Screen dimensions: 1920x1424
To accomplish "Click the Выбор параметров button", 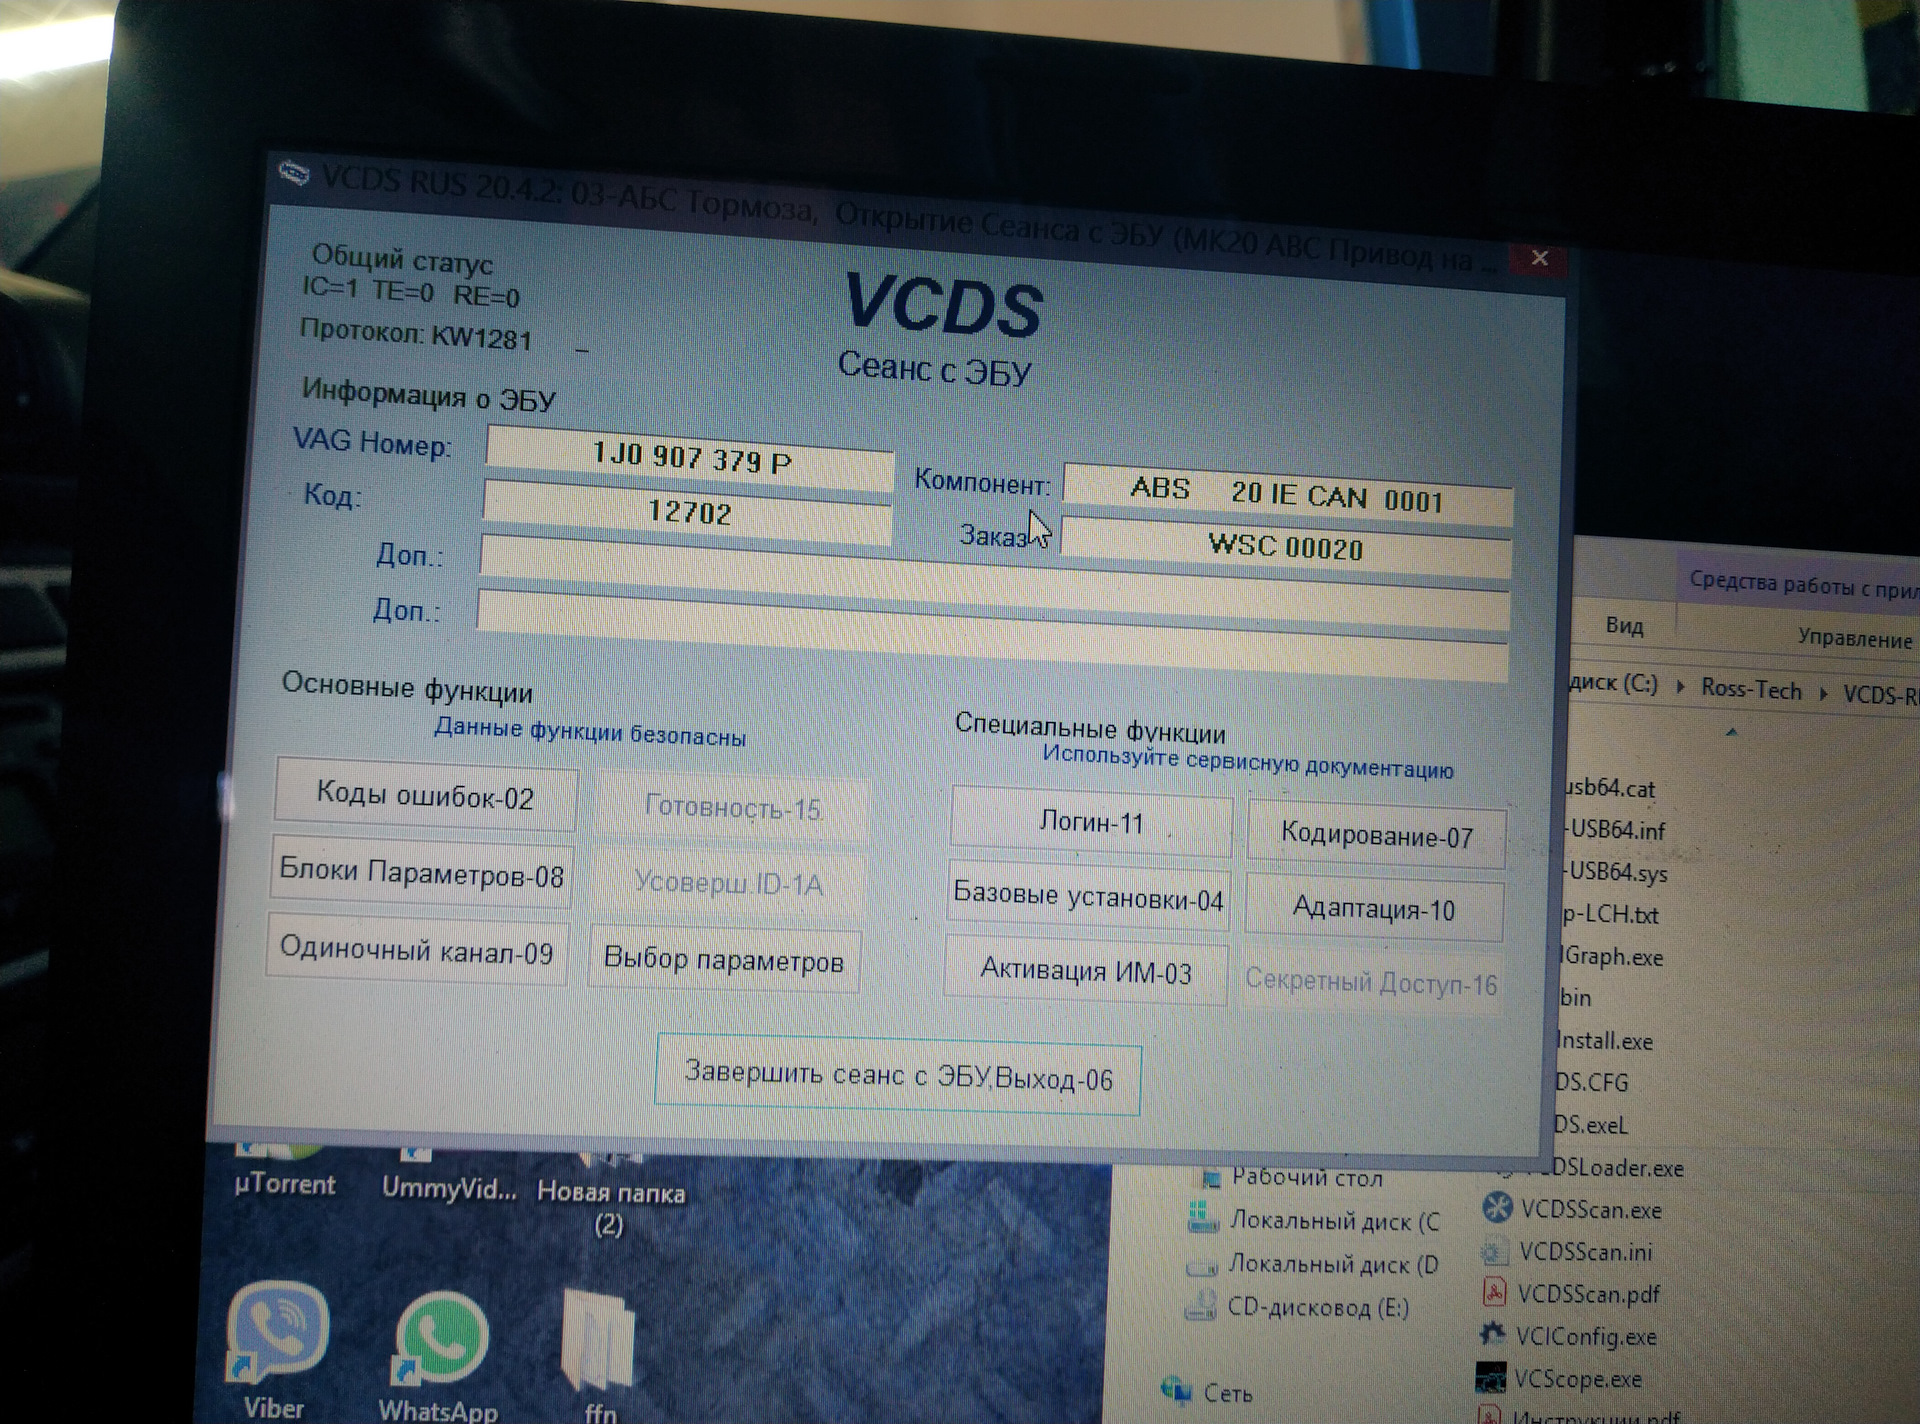I will [724, 960].
